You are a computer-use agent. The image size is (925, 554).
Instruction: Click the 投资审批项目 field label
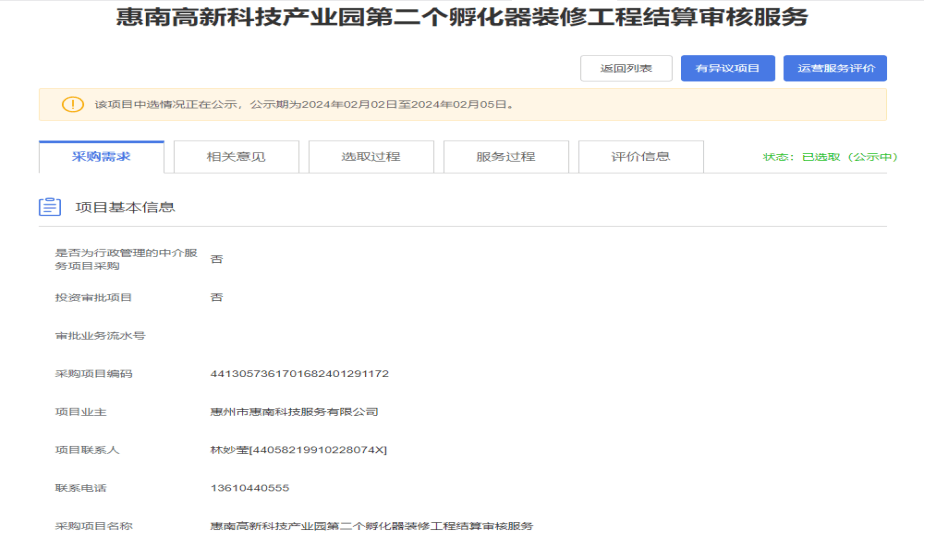pyautogui.click(x=94, y=298)
